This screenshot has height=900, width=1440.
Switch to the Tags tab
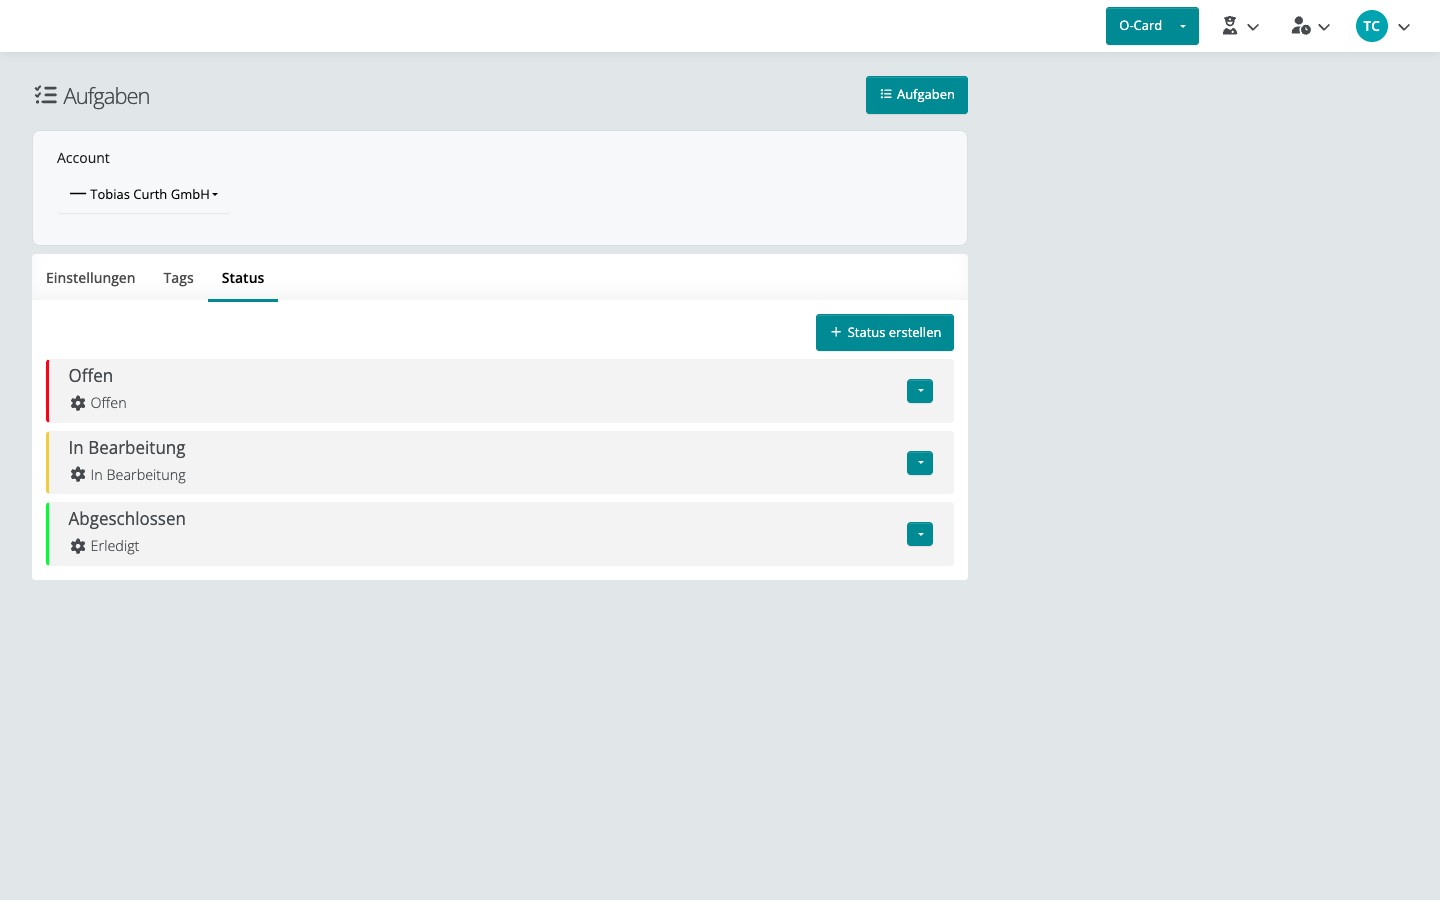click(178, 278)
